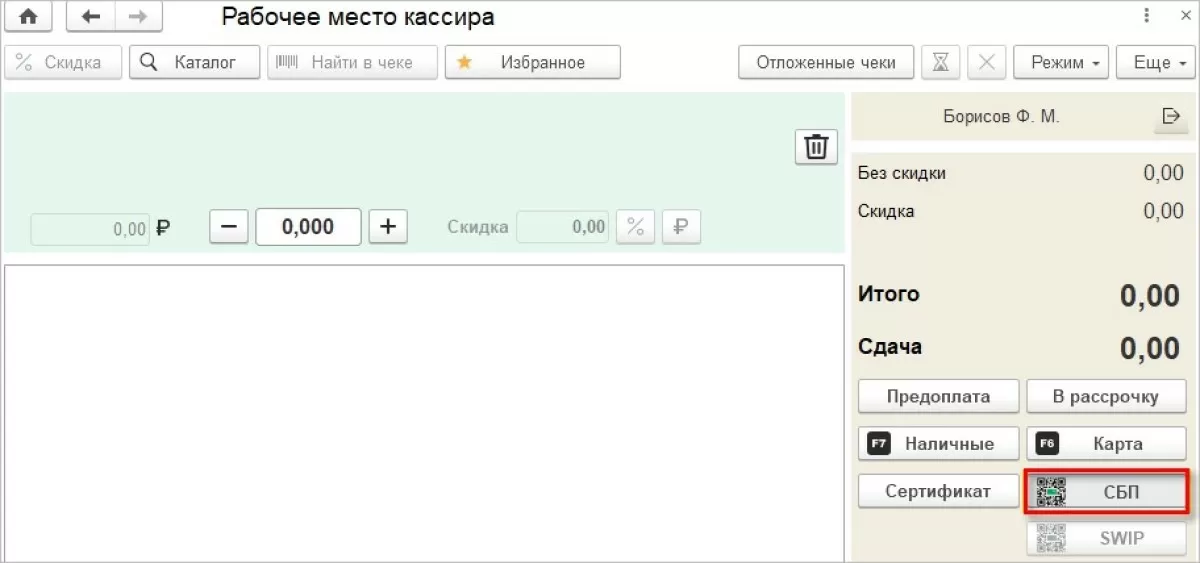Click into the quantity field 0,000
The height and width of the screenshot is (563, 1200).
pyautogui.click(x=308, y=227)
